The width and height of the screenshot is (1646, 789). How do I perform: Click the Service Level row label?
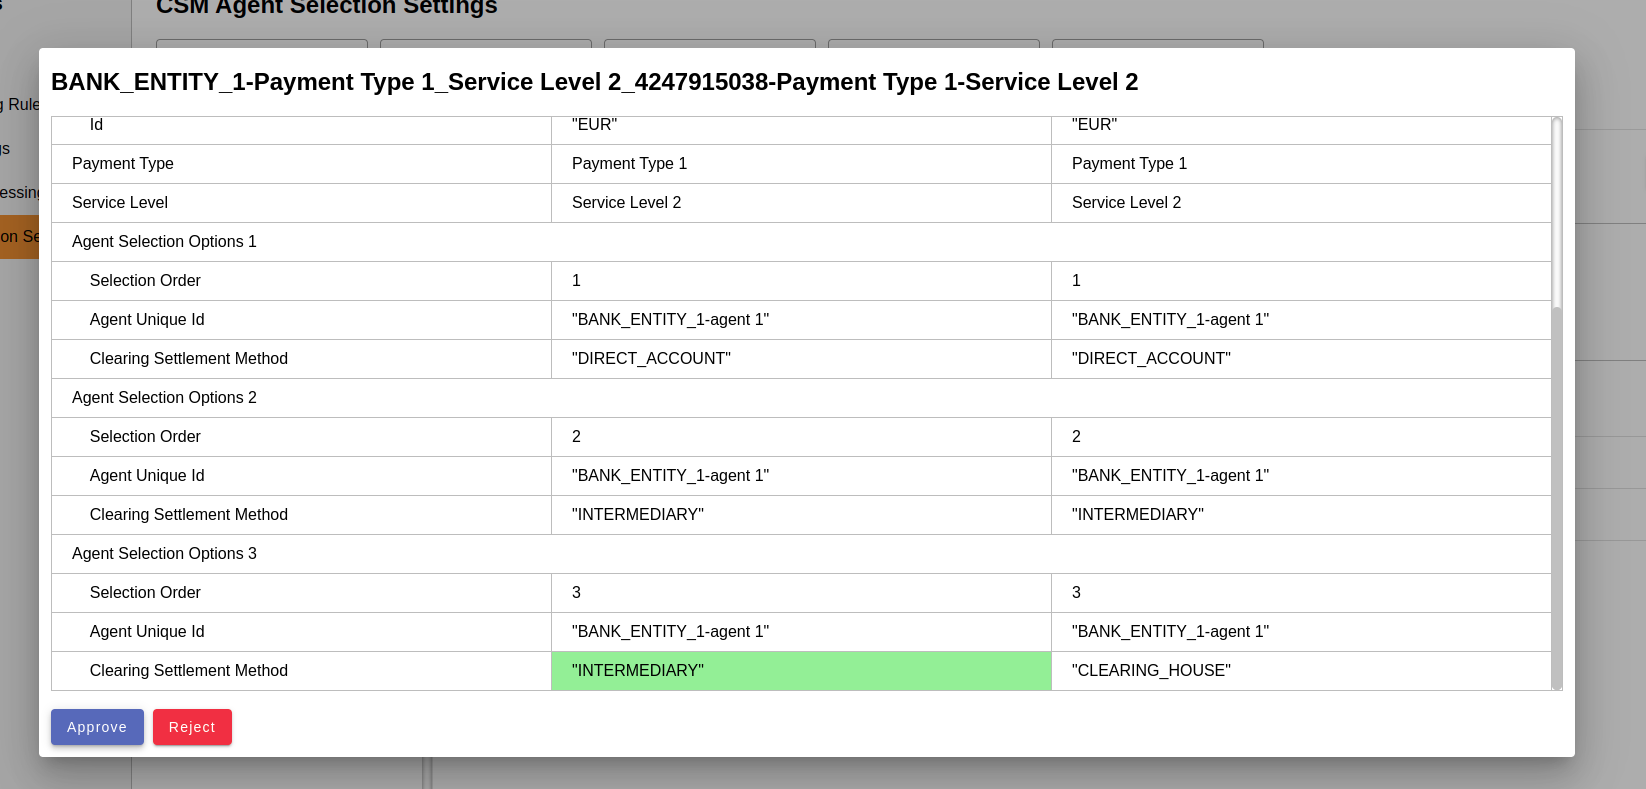tap(120, 203)
